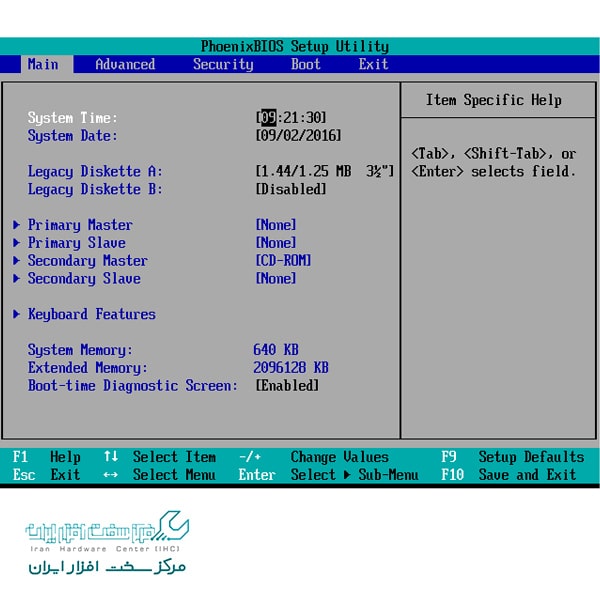
Task: Open Secondary Slave sub-menu label
Action: pos(84,279)
